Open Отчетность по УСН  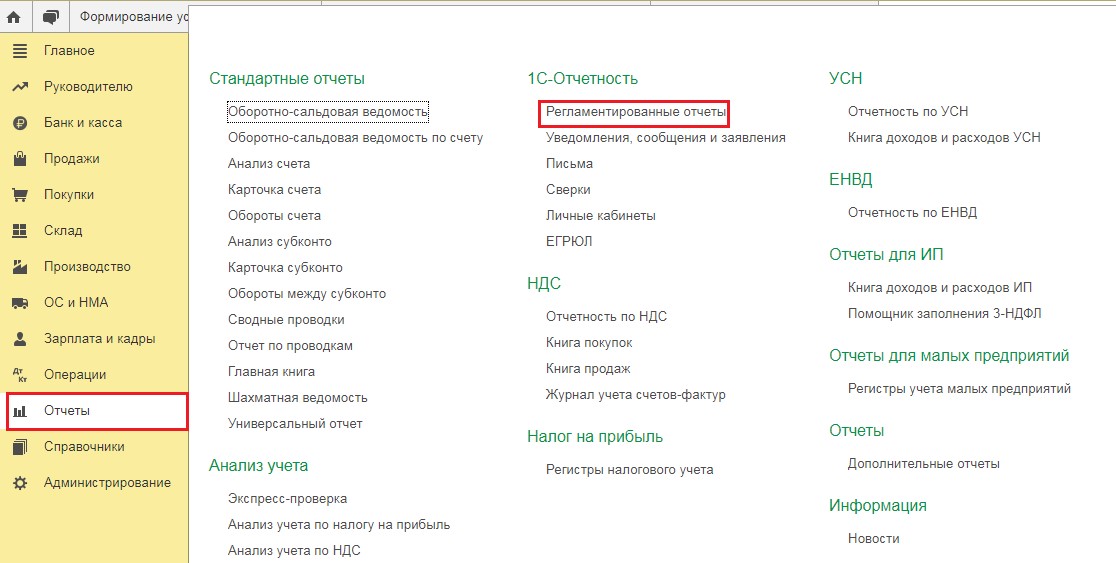pyautogui.click(x=908, y=112)
